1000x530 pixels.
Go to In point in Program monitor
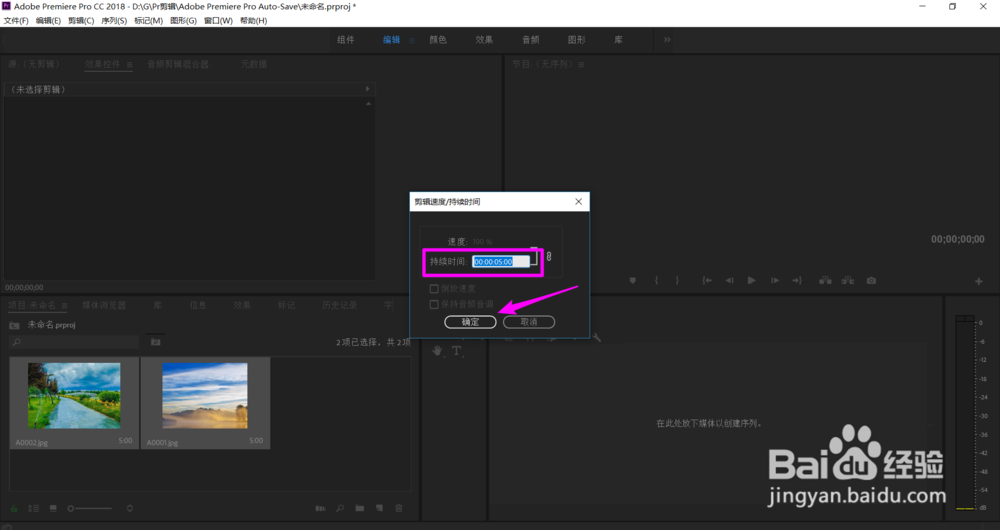tap(707, 281)
